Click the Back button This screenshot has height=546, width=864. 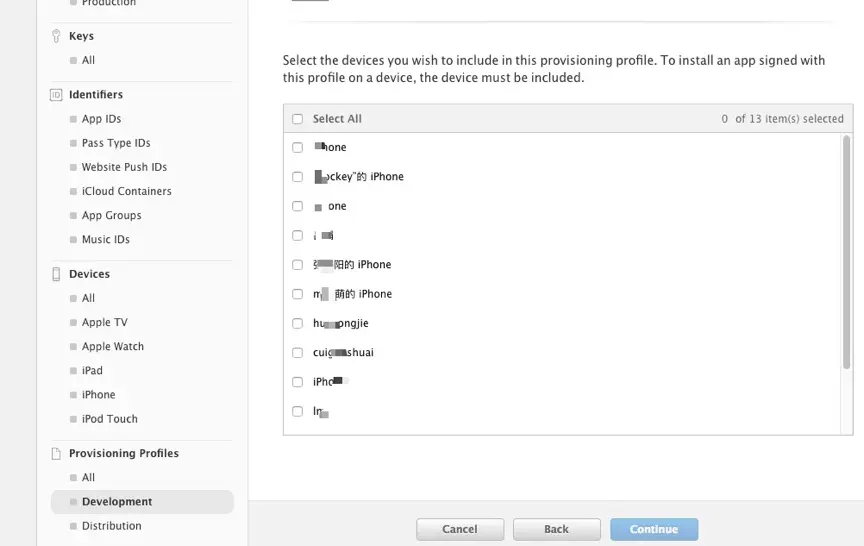pyautogui.click(x=557, y=529)
